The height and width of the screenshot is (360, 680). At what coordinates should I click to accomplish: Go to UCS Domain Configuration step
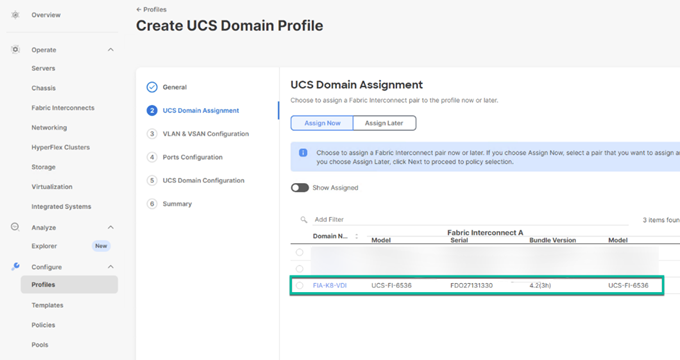pyautogui.click(x=203, y=180)
